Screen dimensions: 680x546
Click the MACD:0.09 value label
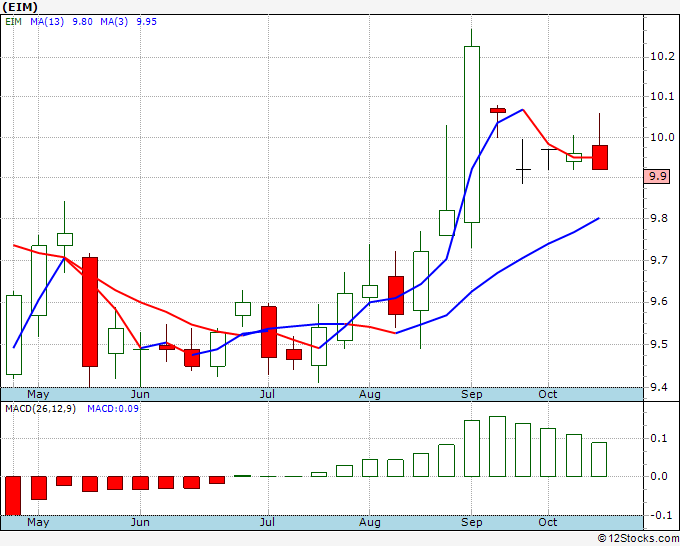tap(113, 409)
